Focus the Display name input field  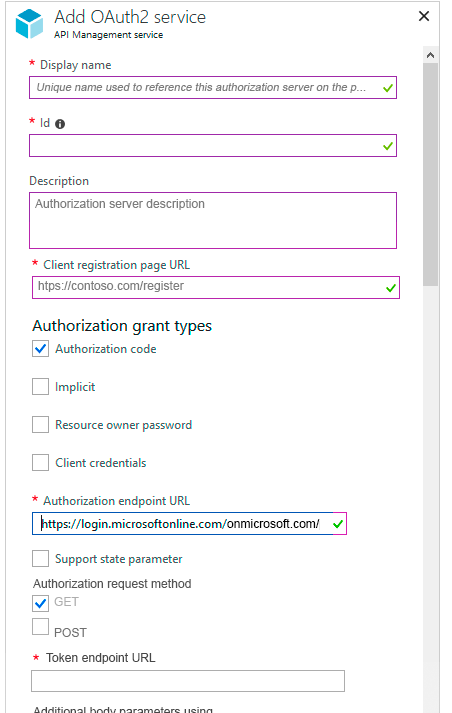click(213, 87)
